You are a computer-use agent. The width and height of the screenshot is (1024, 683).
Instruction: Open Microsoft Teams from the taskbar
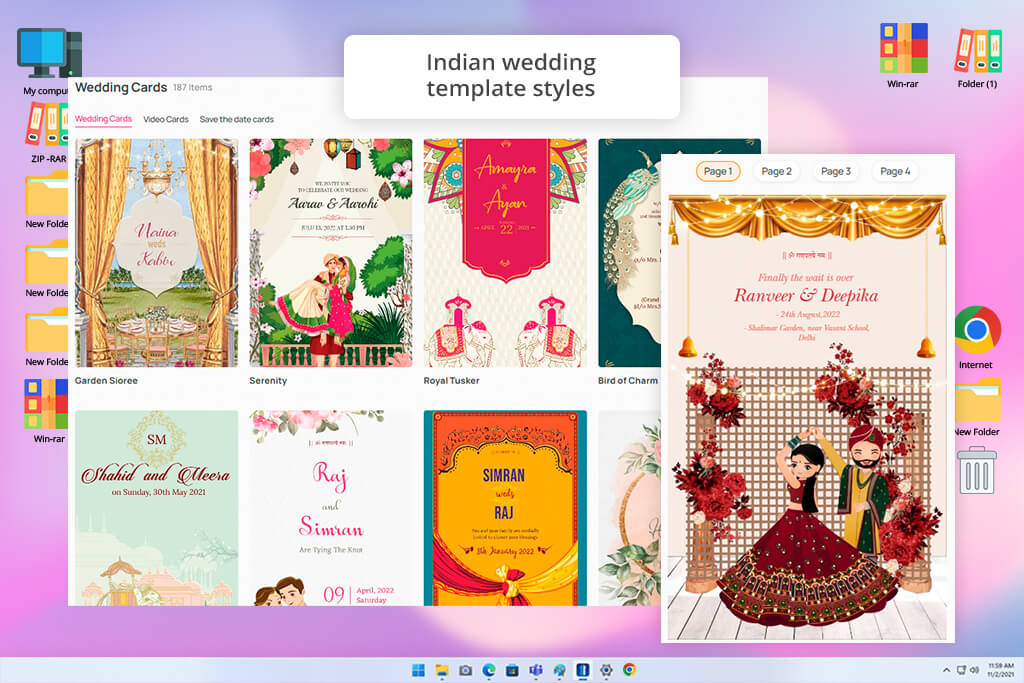pyautogui.click(x=536, y=670)
